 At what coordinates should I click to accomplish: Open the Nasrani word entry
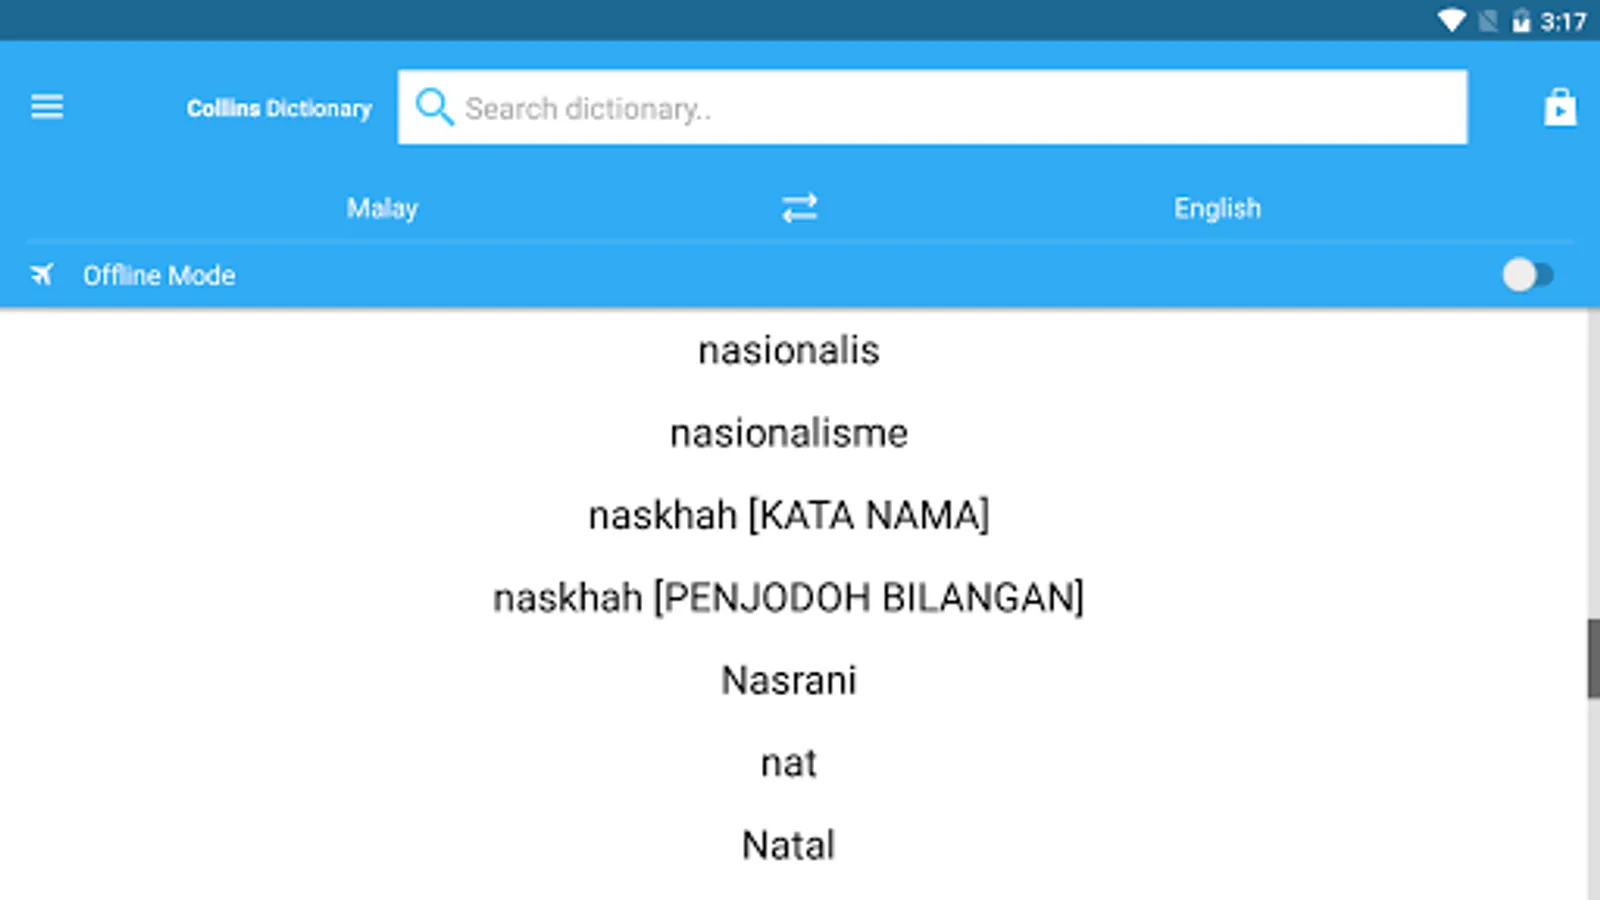coord(789,680)
